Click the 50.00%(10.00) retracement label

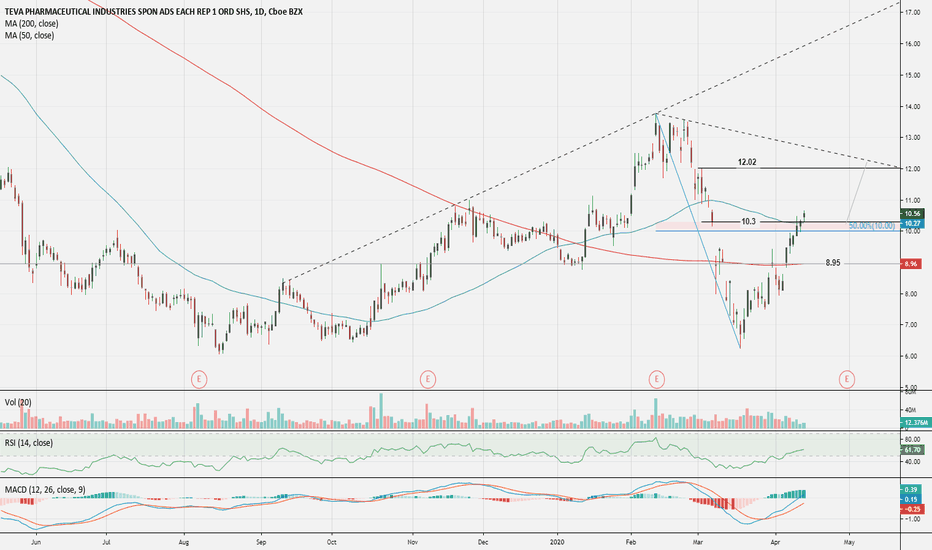(x=871, y=226)
